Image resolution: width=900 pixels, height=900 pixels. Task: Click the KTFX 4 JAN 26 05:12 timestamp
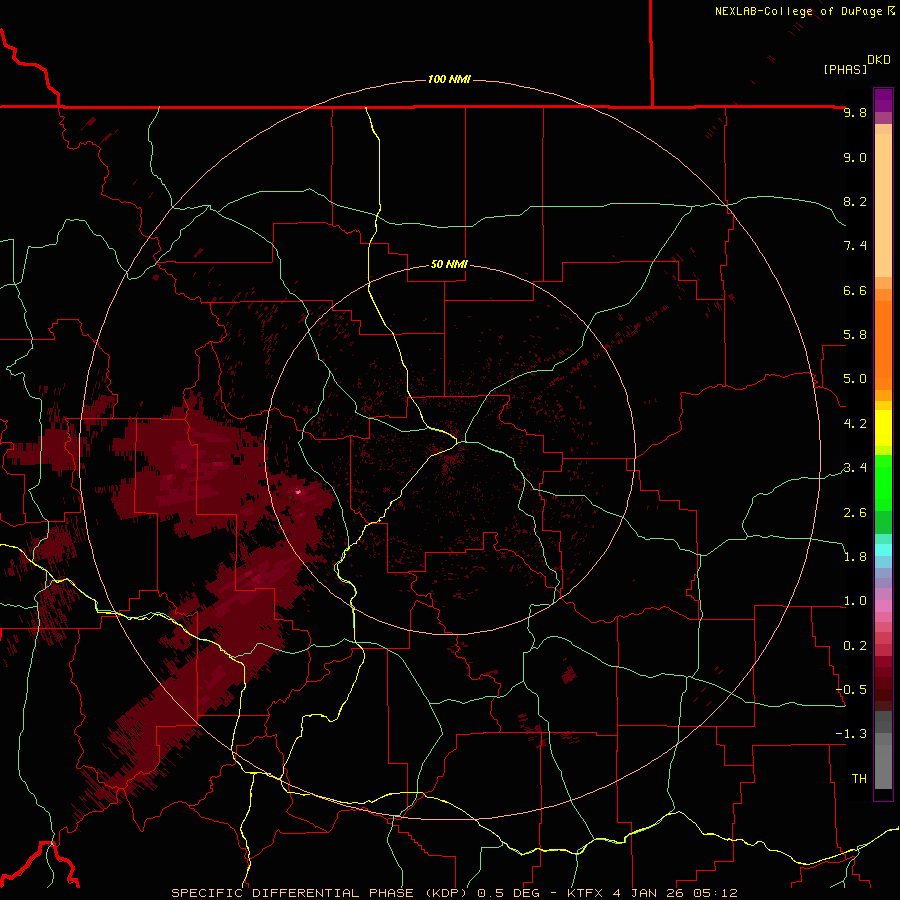pyautogui.click(x=652, y=893)
